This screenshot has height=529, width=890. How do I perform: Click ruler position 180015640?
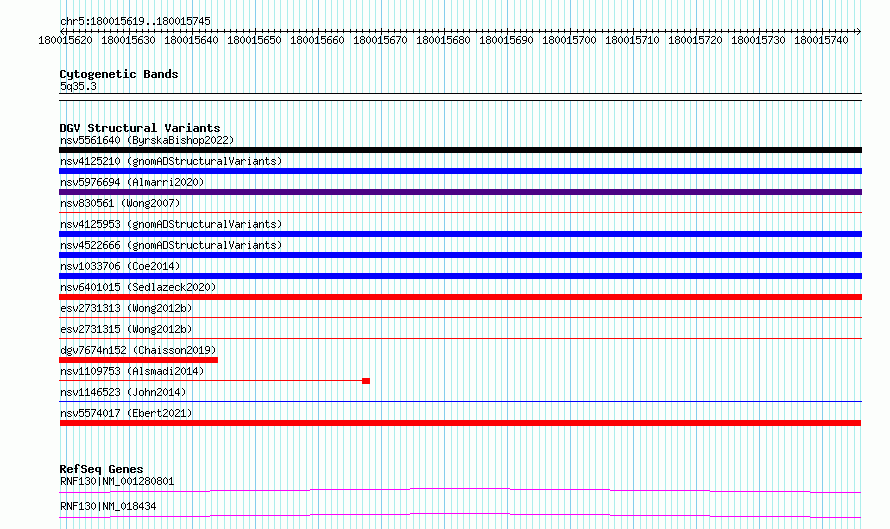[191, 40]
